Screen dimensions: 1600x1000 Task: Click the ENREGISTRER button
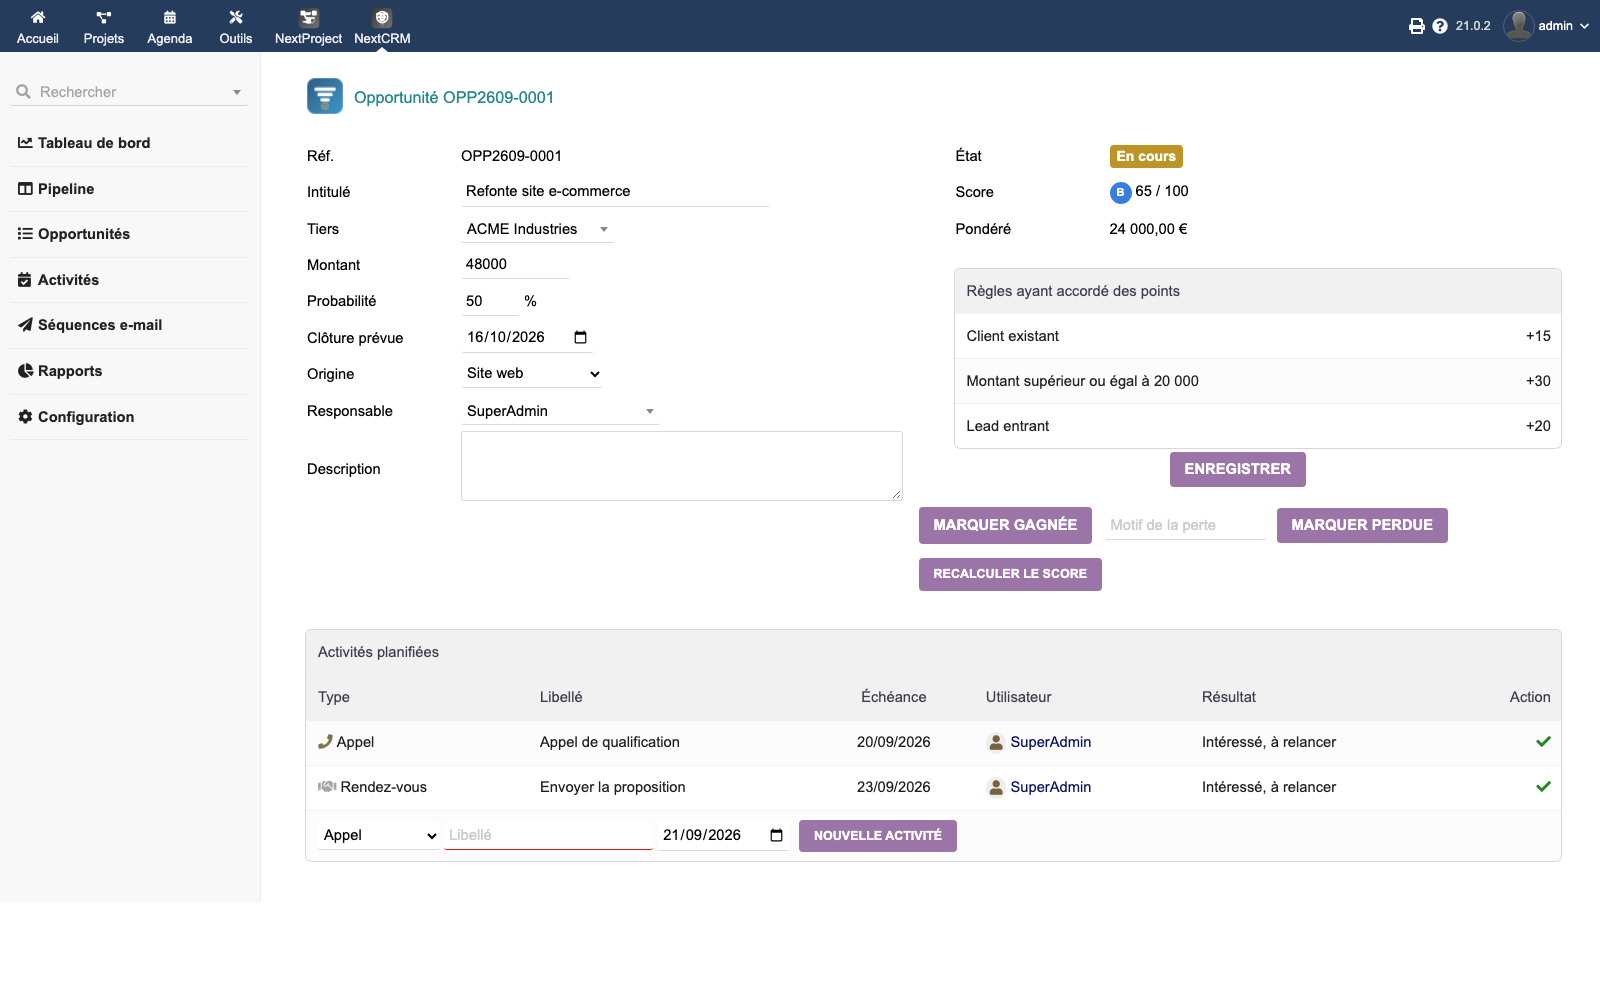click(1238, 469)
